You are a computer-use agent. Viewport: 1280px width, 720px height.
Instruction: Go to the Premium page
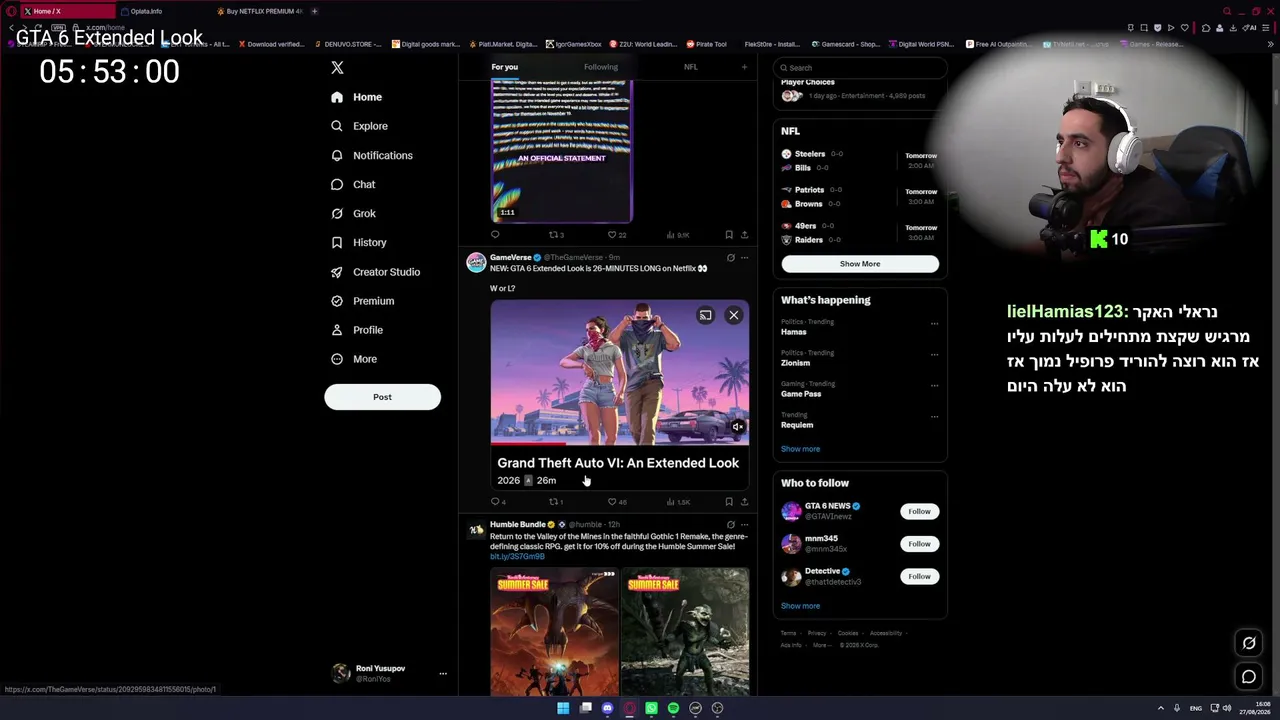click(362, 301)
